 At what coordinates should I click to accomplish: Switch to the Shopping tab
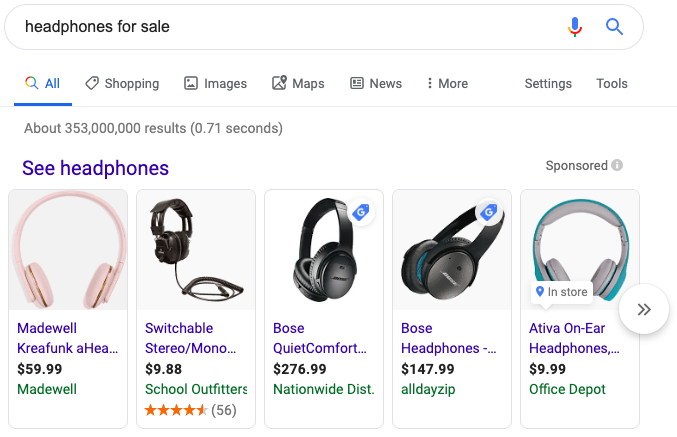[122, 83]
